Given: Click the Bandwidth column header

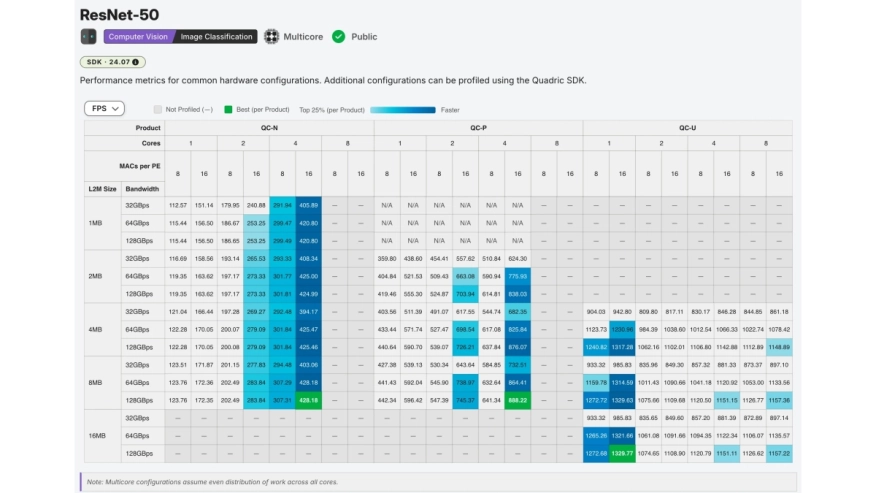Looking at the screenshot, I should coord(142,189).
